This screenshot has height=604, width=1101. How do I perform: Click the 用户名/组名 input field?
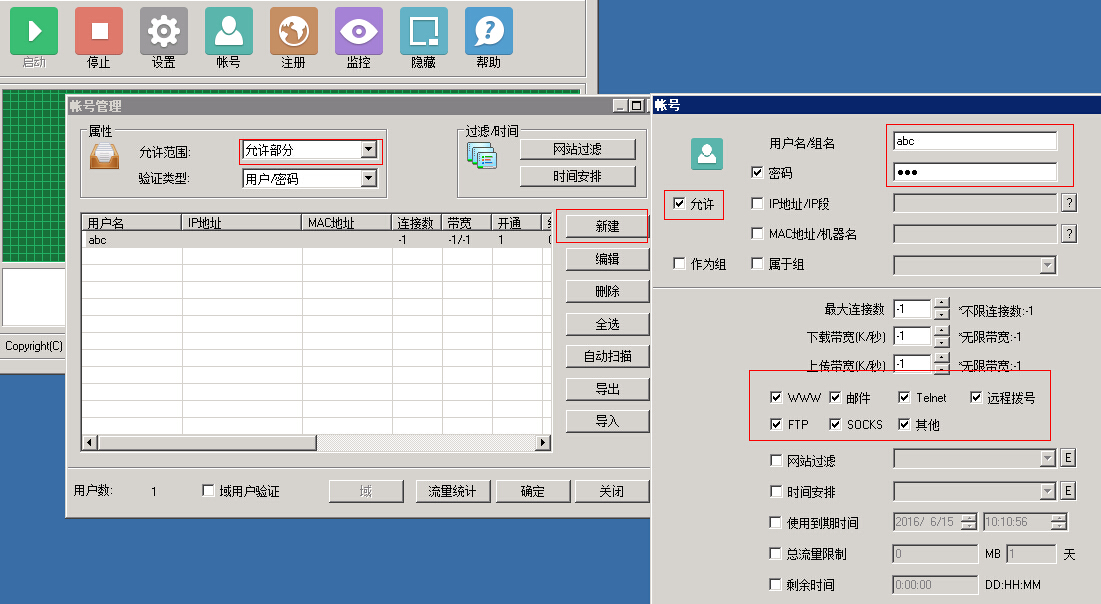tap(974, 142)
